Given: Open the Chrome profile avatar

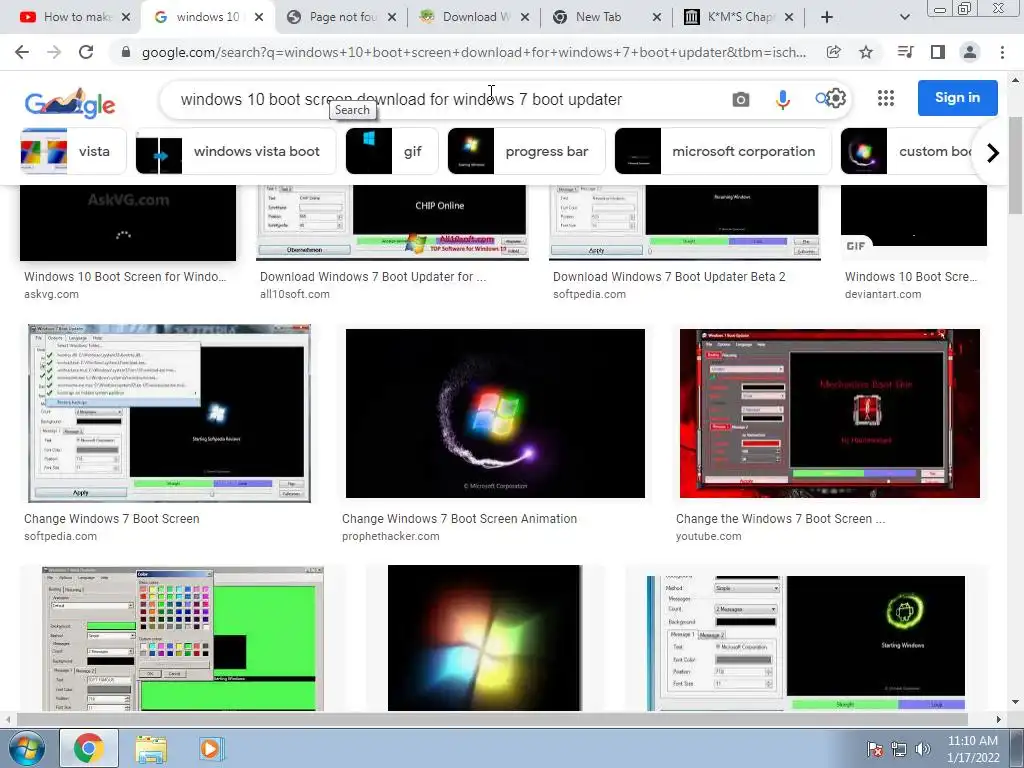Looking at the screenshot, I should [x=970, y=52].
